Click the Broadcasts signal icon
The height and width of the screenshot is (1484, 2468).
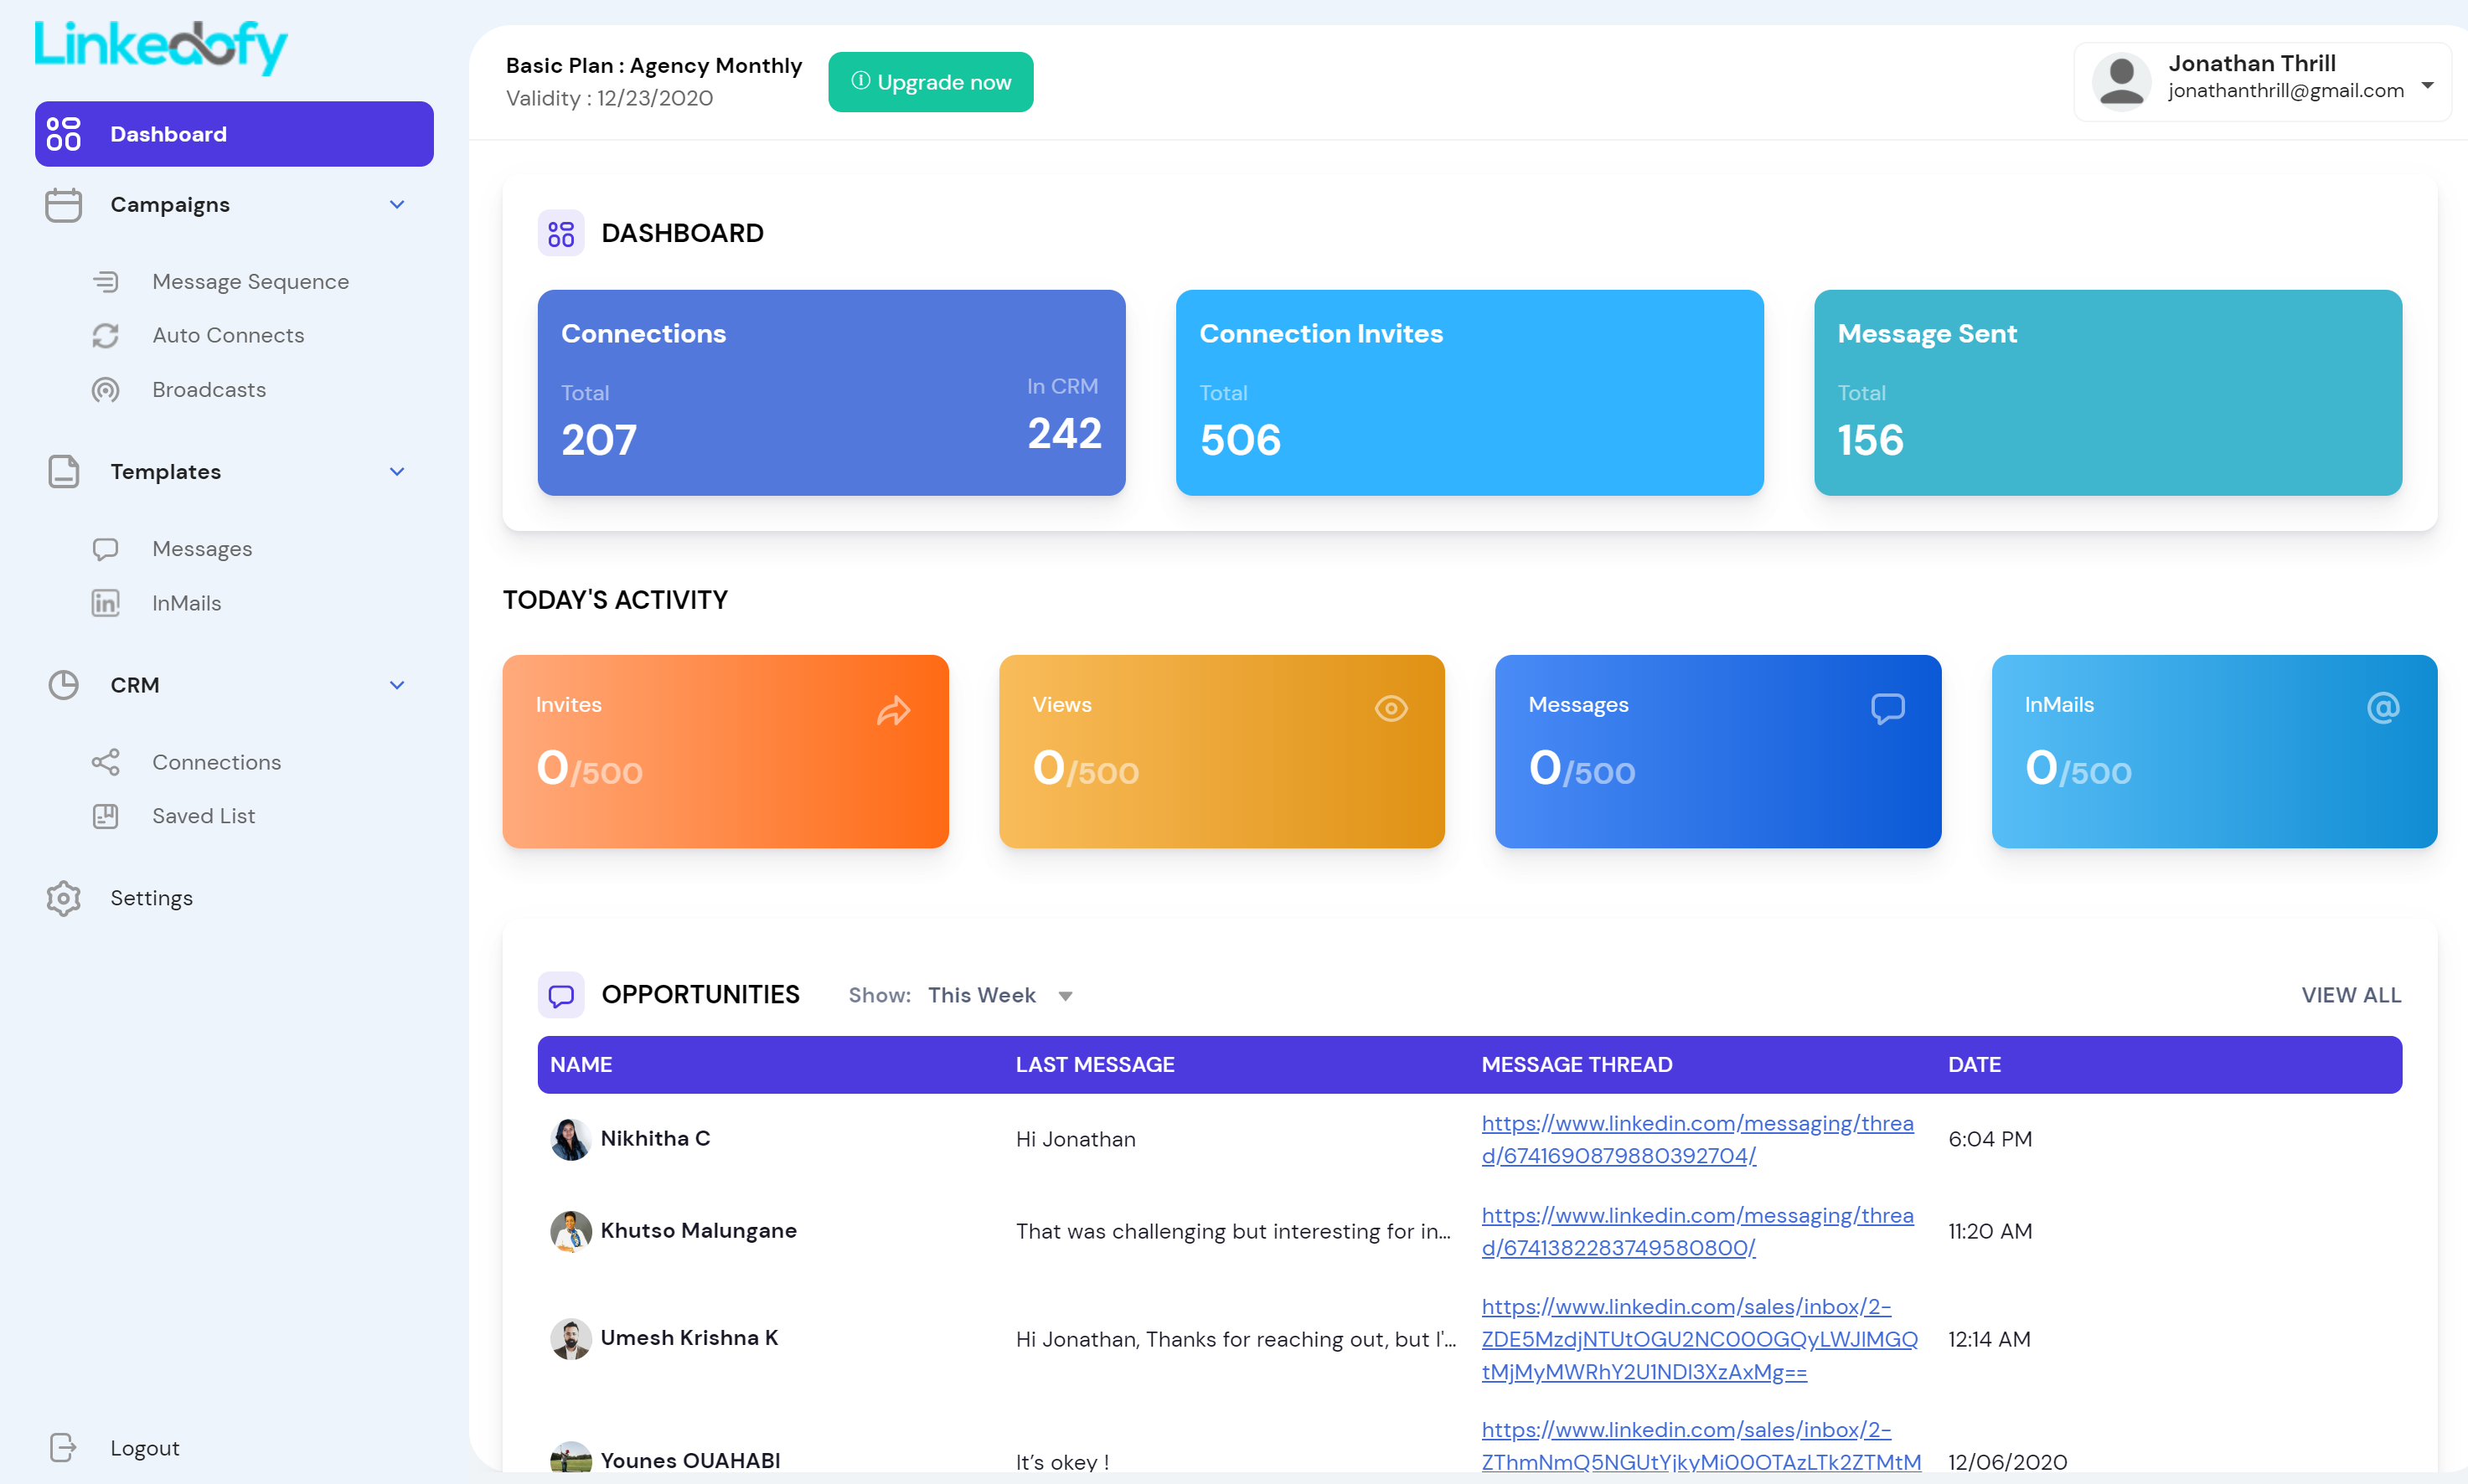coord(105,390)
